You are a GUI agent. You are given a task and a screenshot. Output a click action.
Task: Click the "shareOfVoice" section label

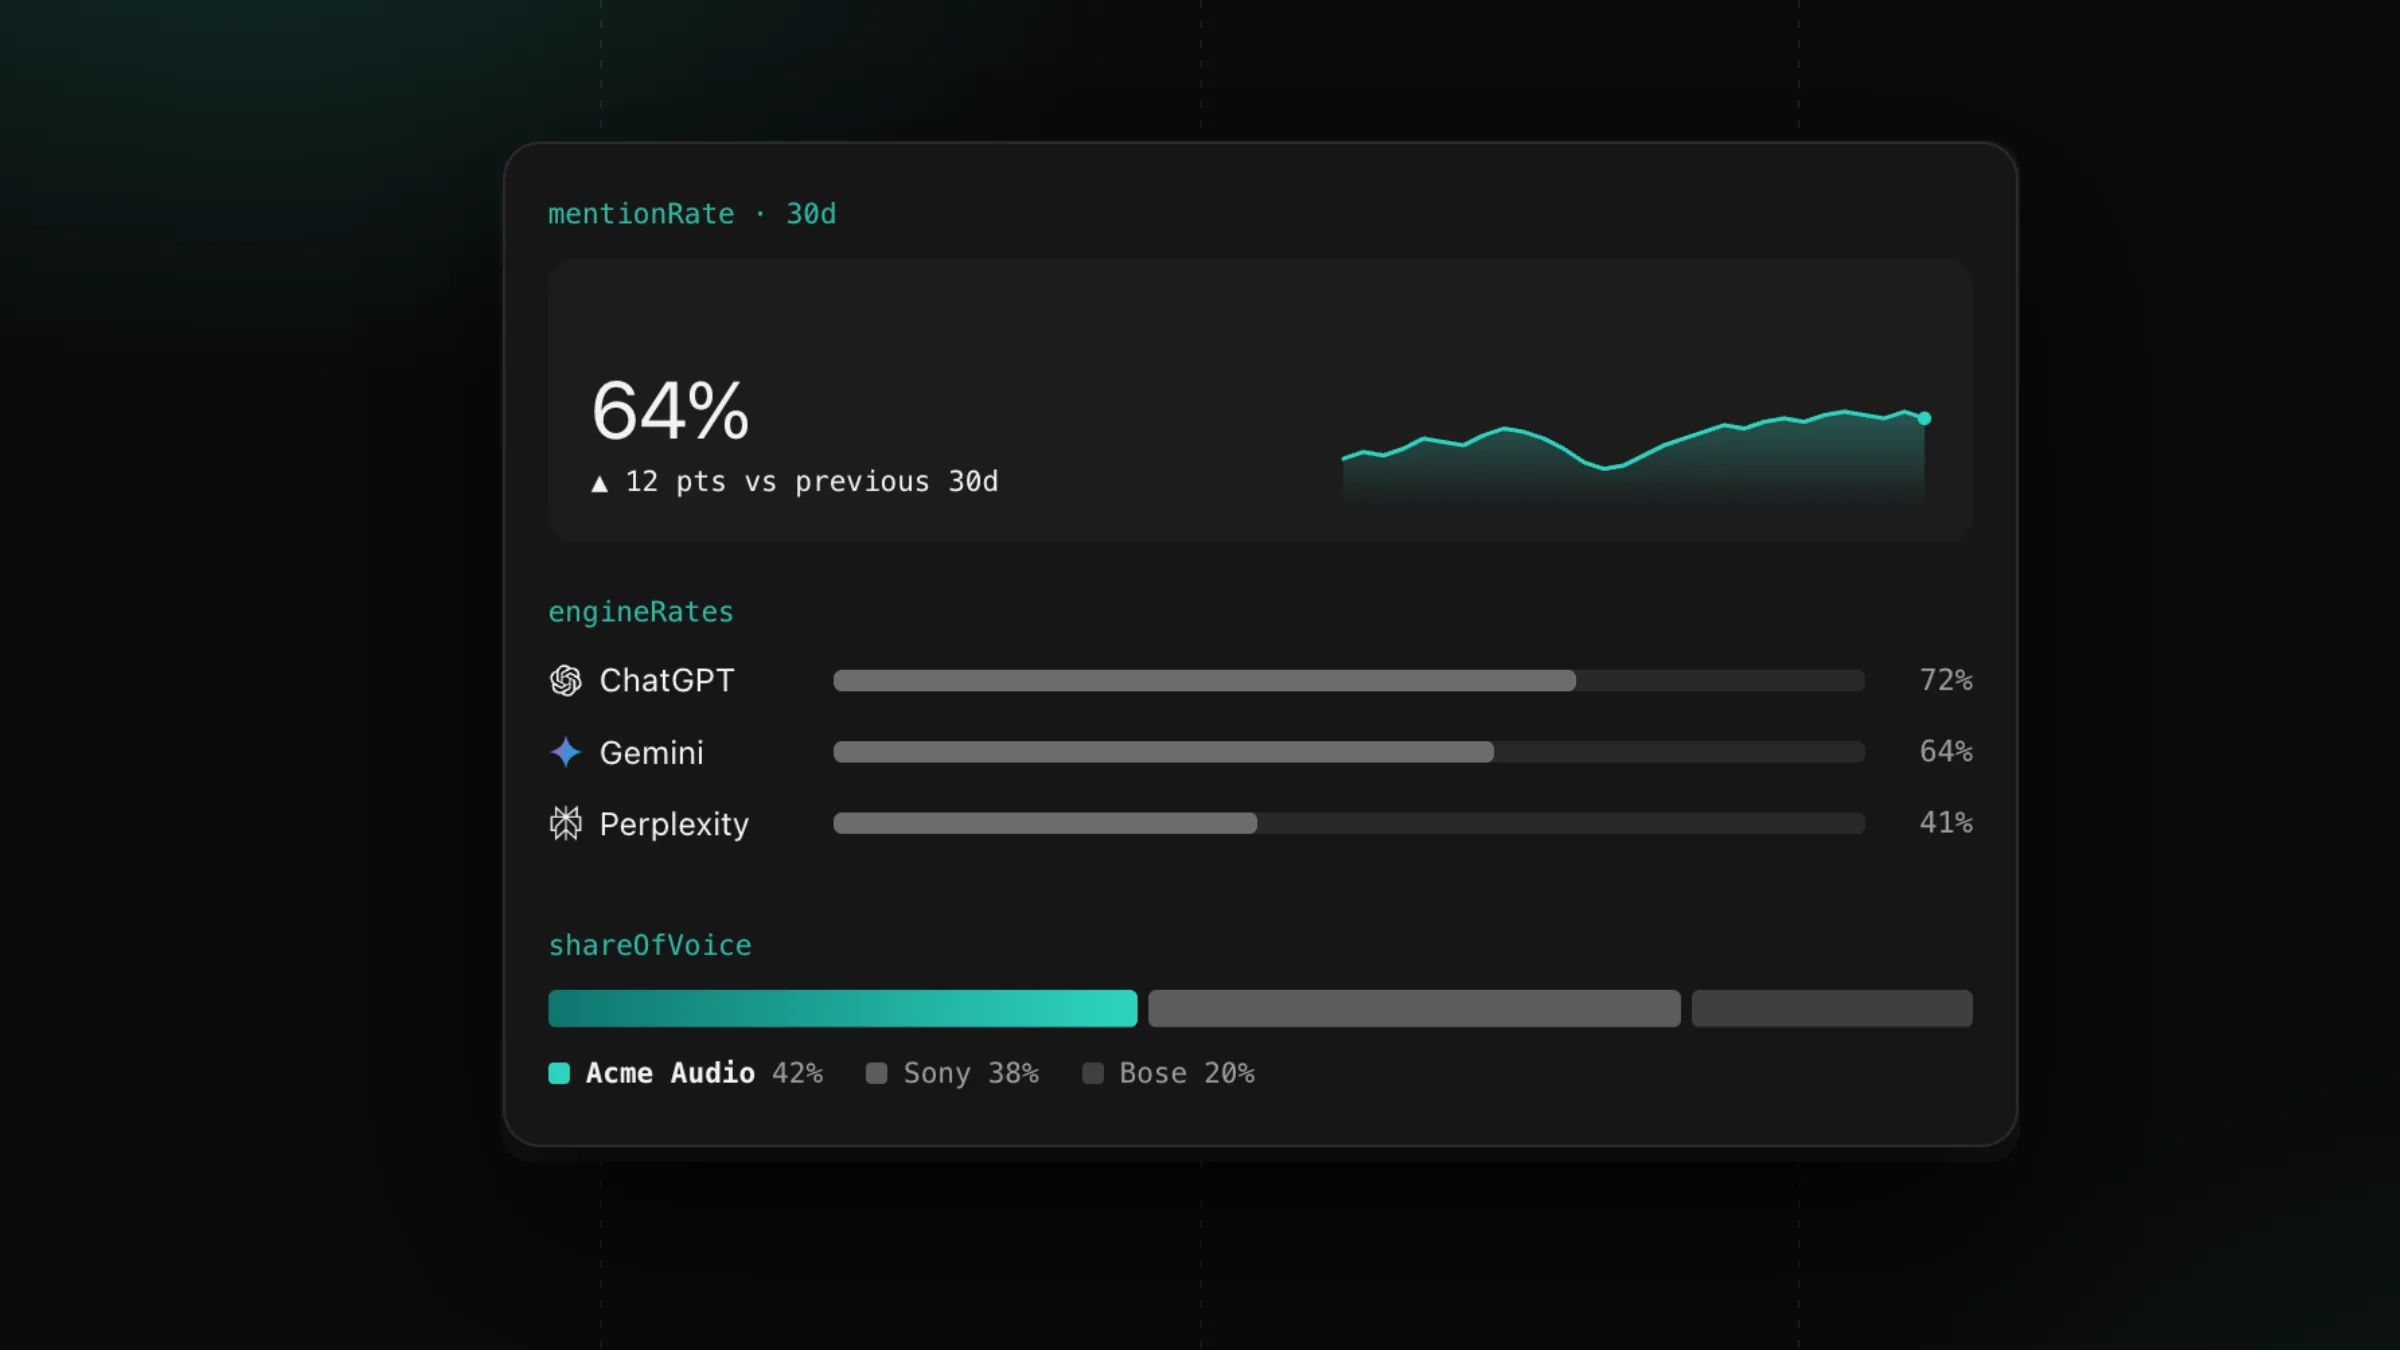point(650,946)
